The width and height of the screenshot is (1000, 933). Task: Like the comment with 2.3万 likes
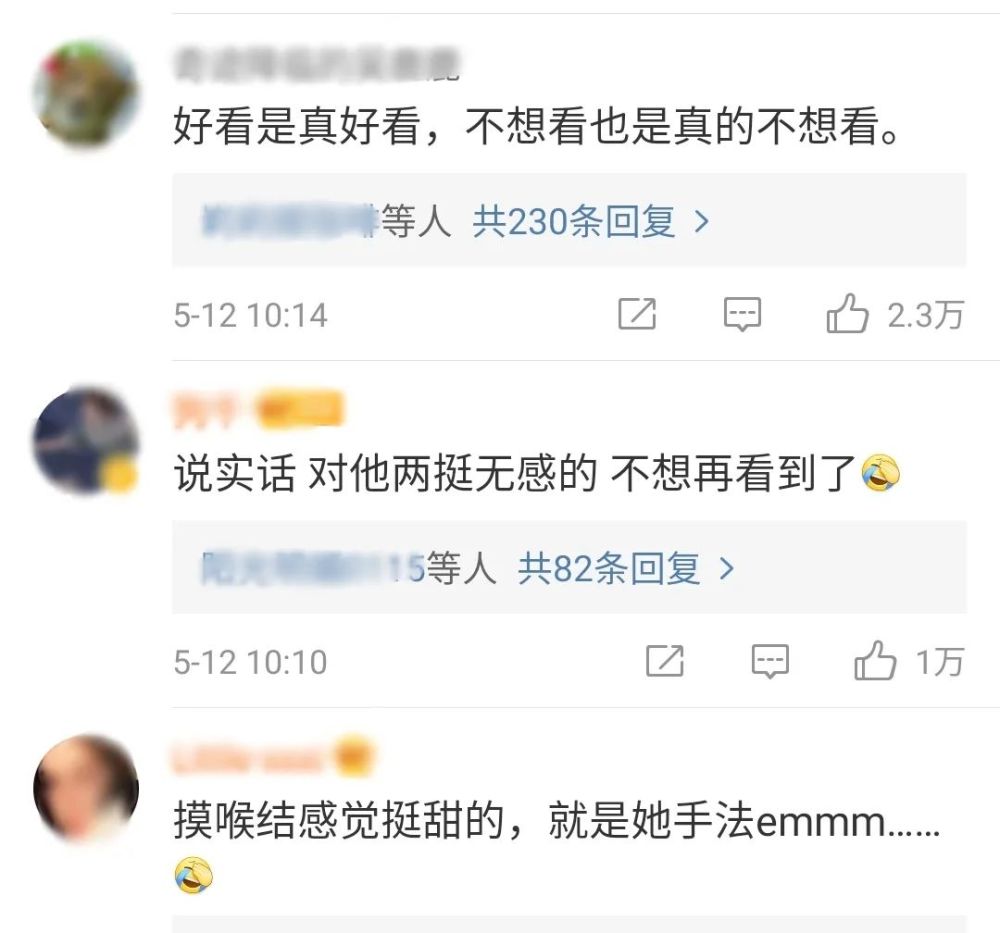pos(847,313)
